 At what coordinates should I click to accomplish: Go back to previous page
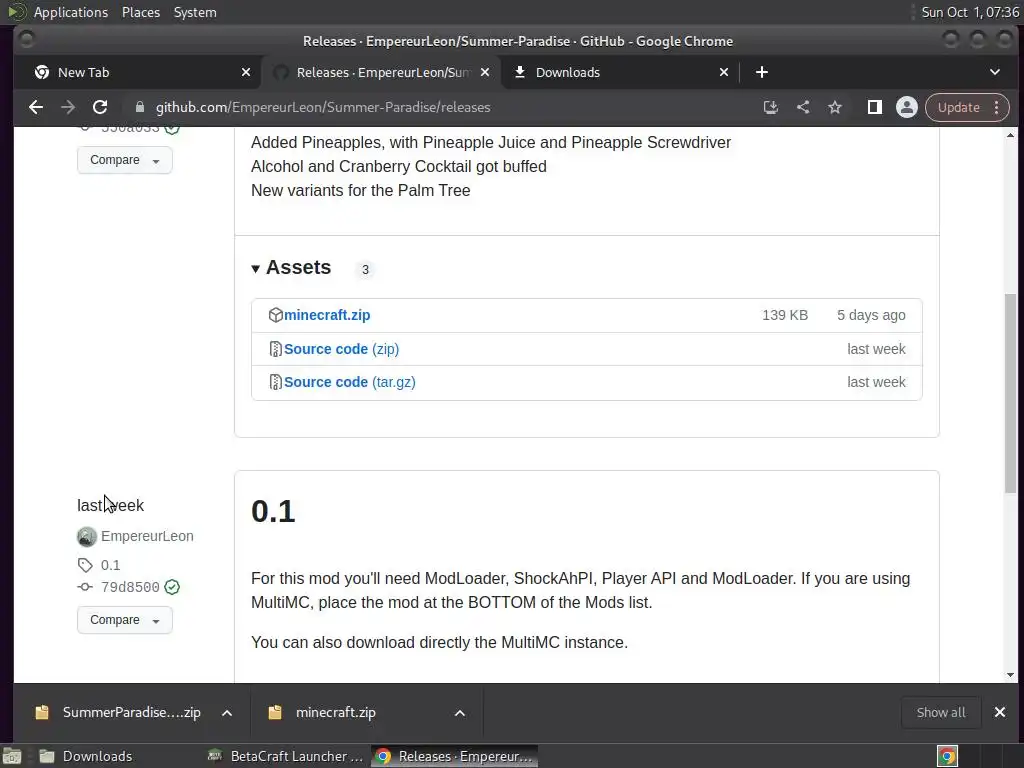coord(36,107)
